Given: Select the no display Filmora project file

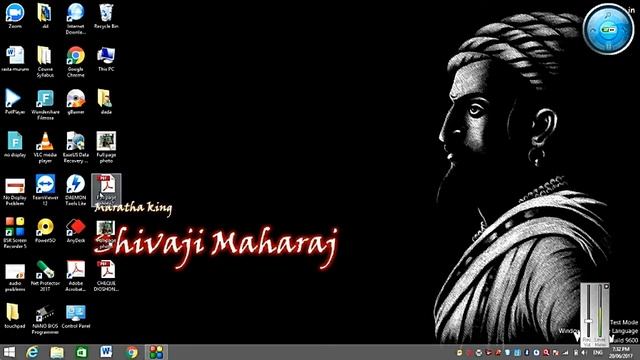Looking at the screenshot, I should pos(15,144).
